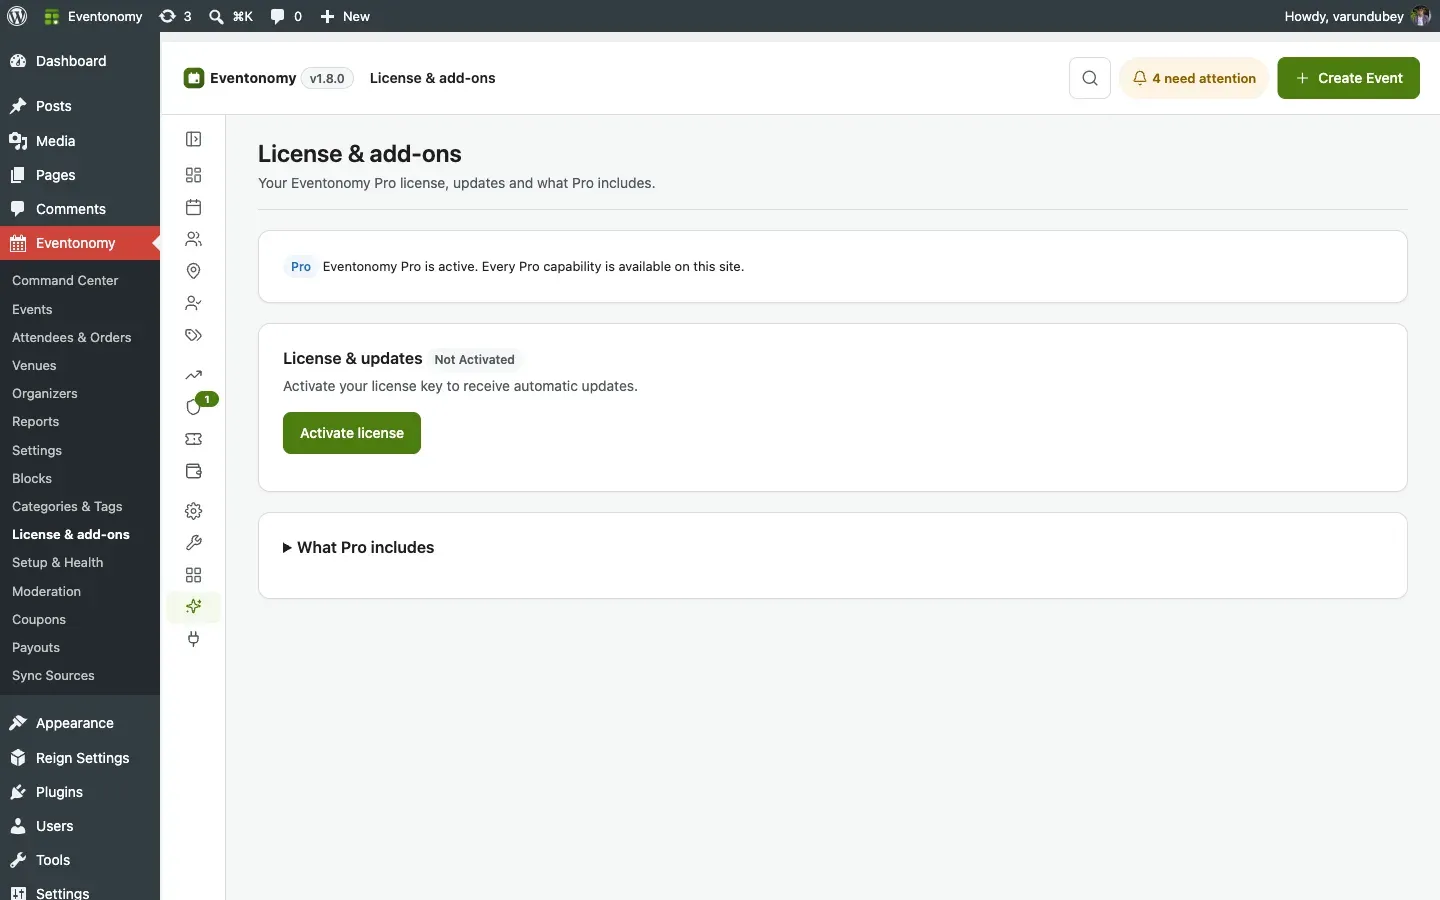Click the Activate license button
The image size is (1440, 900).
[352, 433]
